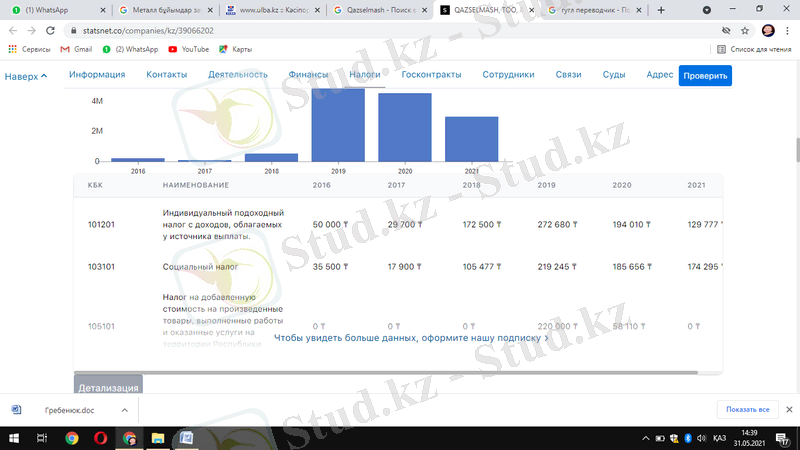Go to the Сотрудники section
The width and height of the screenshot is (800, 450).
[x=509, y=74]
